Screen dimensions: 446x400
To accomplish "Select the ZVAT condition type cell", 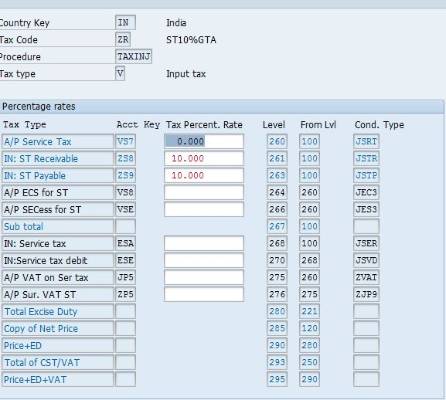I will pos(366,277).
